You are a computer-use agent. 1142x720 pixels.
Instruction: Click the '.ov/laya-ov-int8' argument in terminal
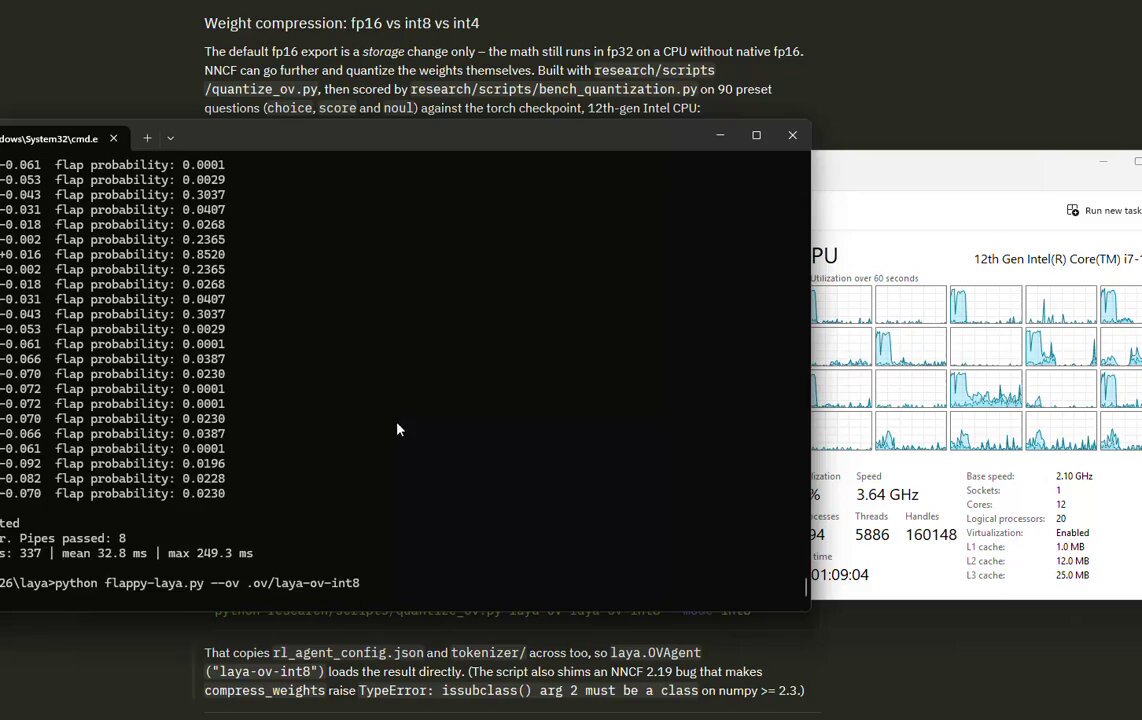tap(303, 583)
